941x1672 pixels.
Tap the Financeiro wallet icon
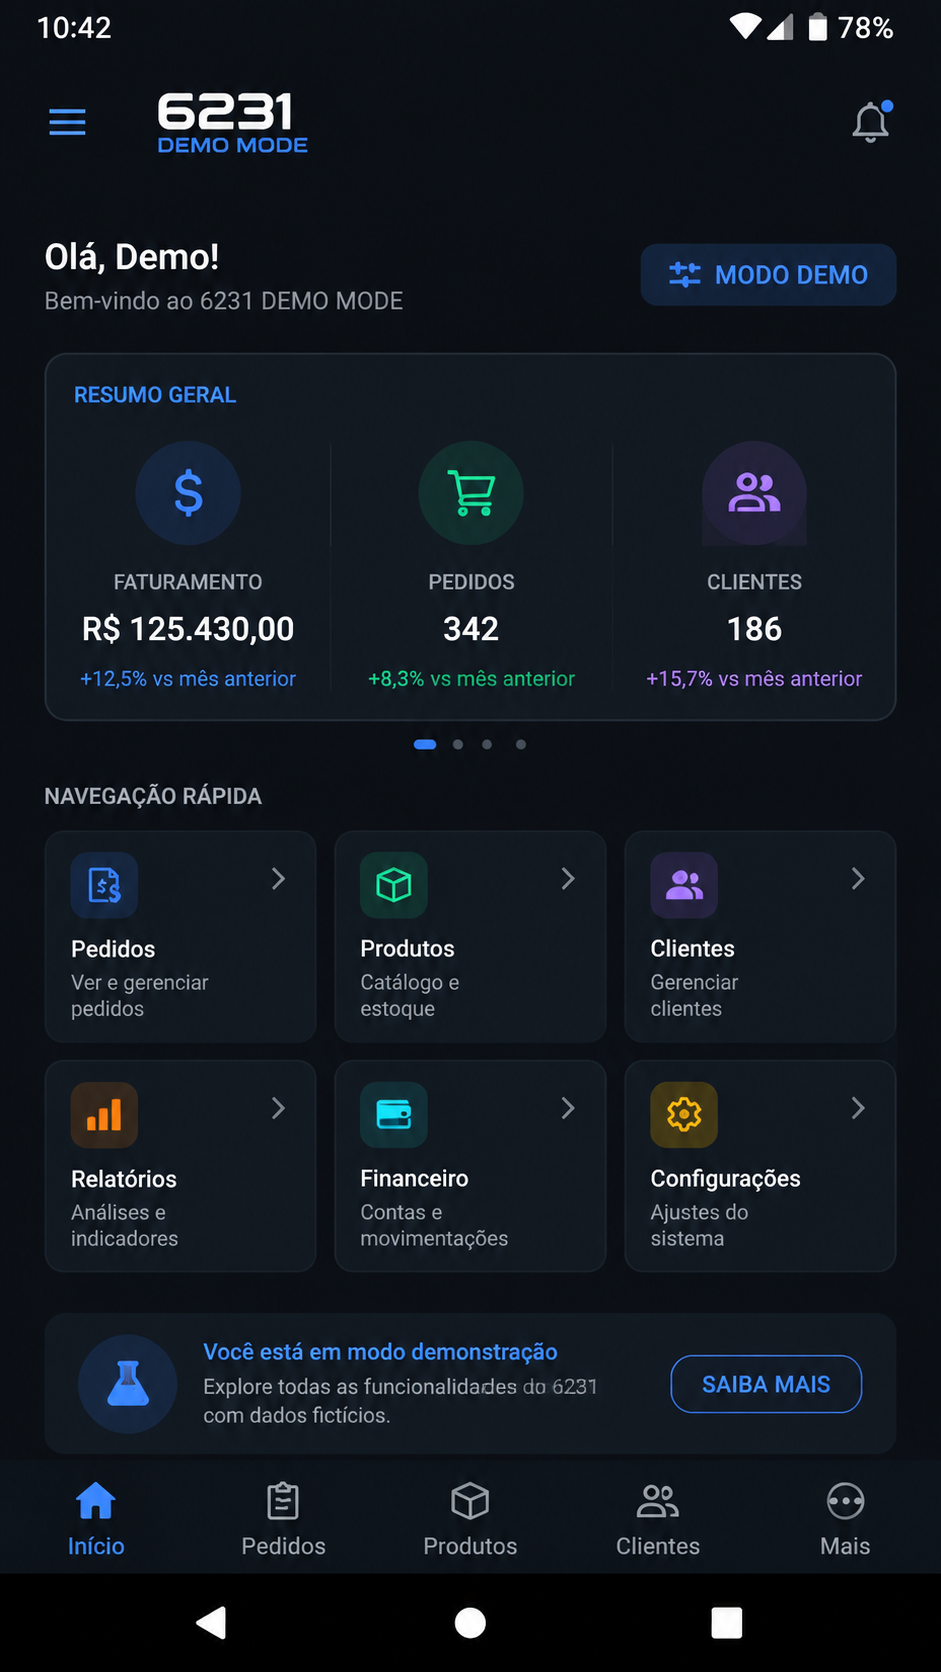tap(394, 1114)
